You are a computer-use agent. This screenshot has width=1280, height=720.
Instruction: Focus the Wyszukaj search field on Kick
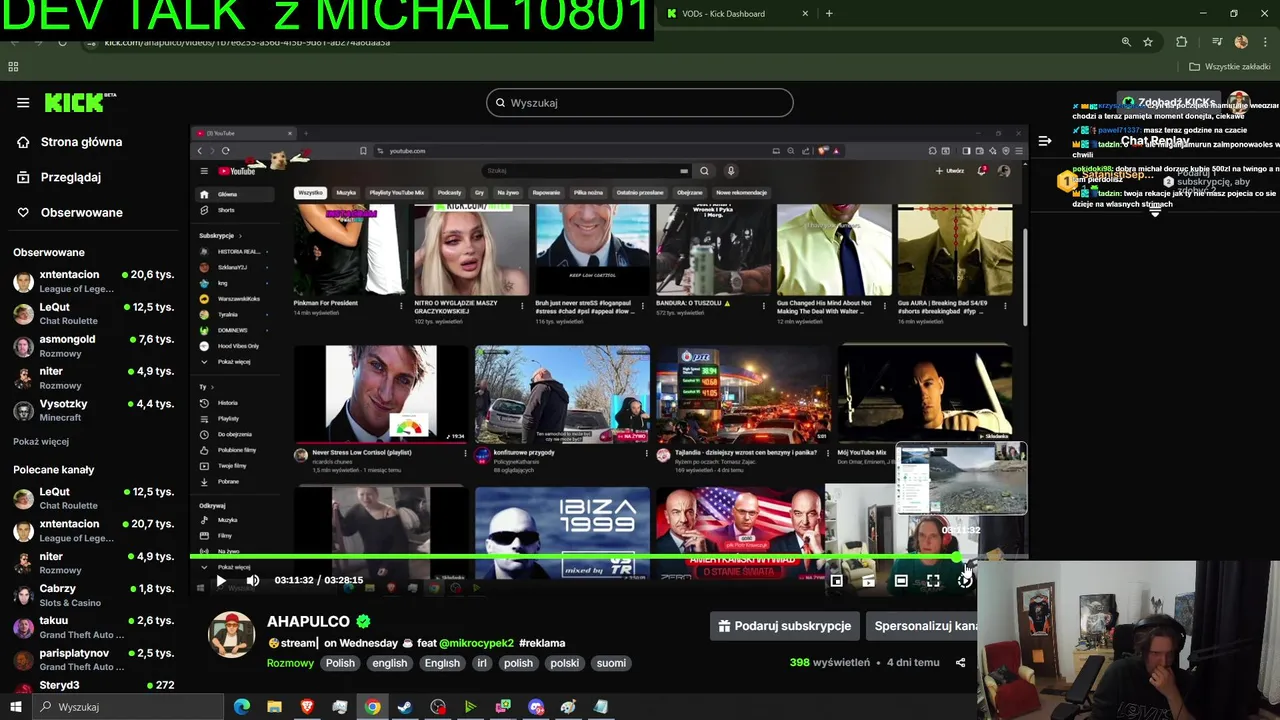640,103
